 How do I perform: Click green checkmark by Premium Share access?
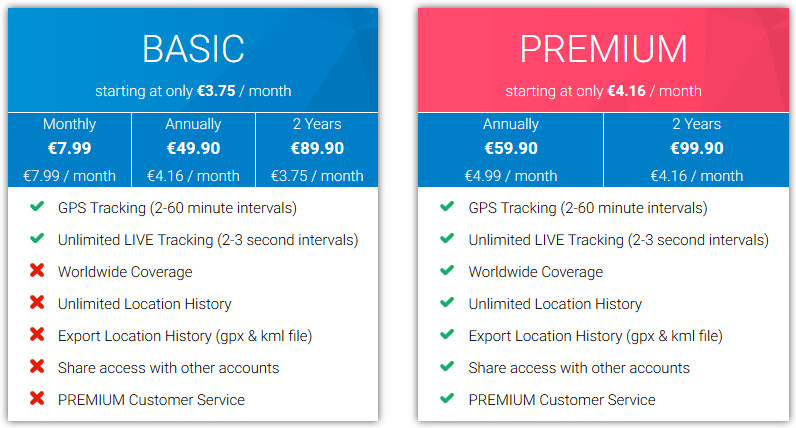click(447, 367)
